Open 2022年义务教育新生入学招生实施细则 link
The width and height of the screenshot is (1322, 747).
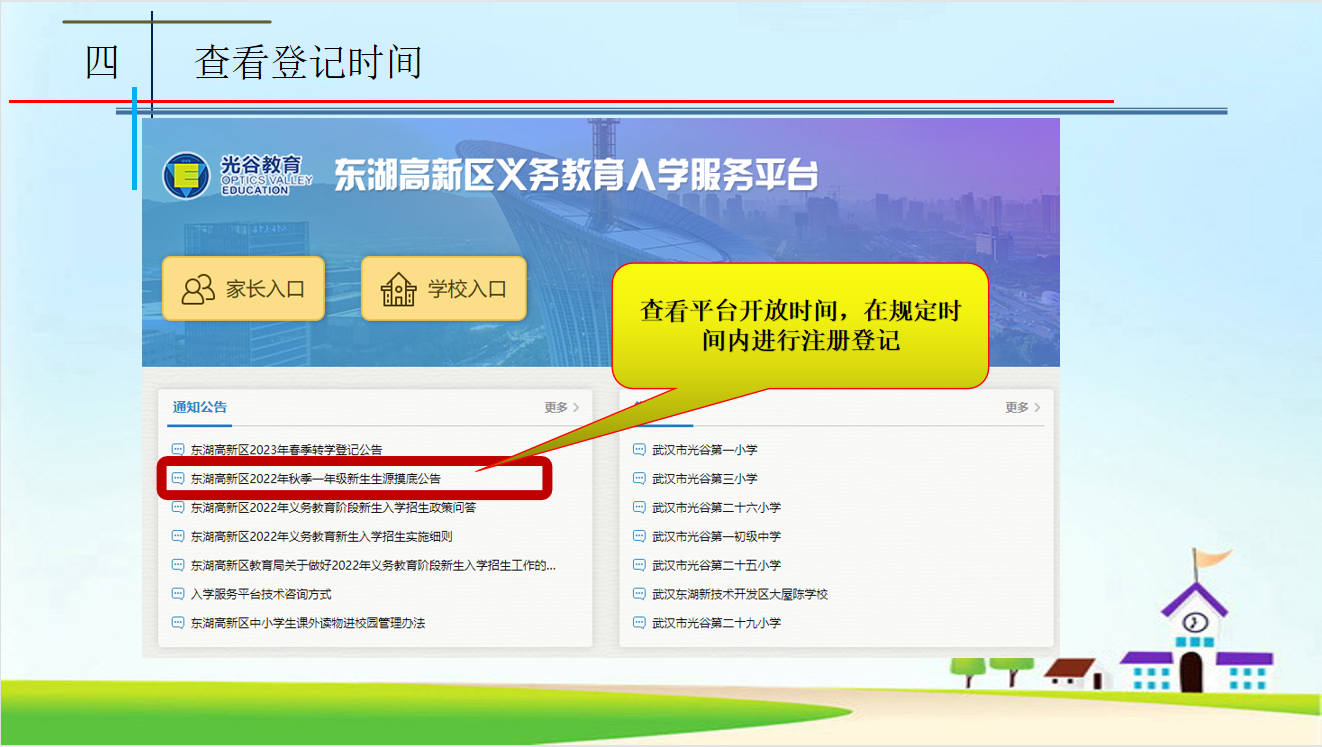click(321, 537)
